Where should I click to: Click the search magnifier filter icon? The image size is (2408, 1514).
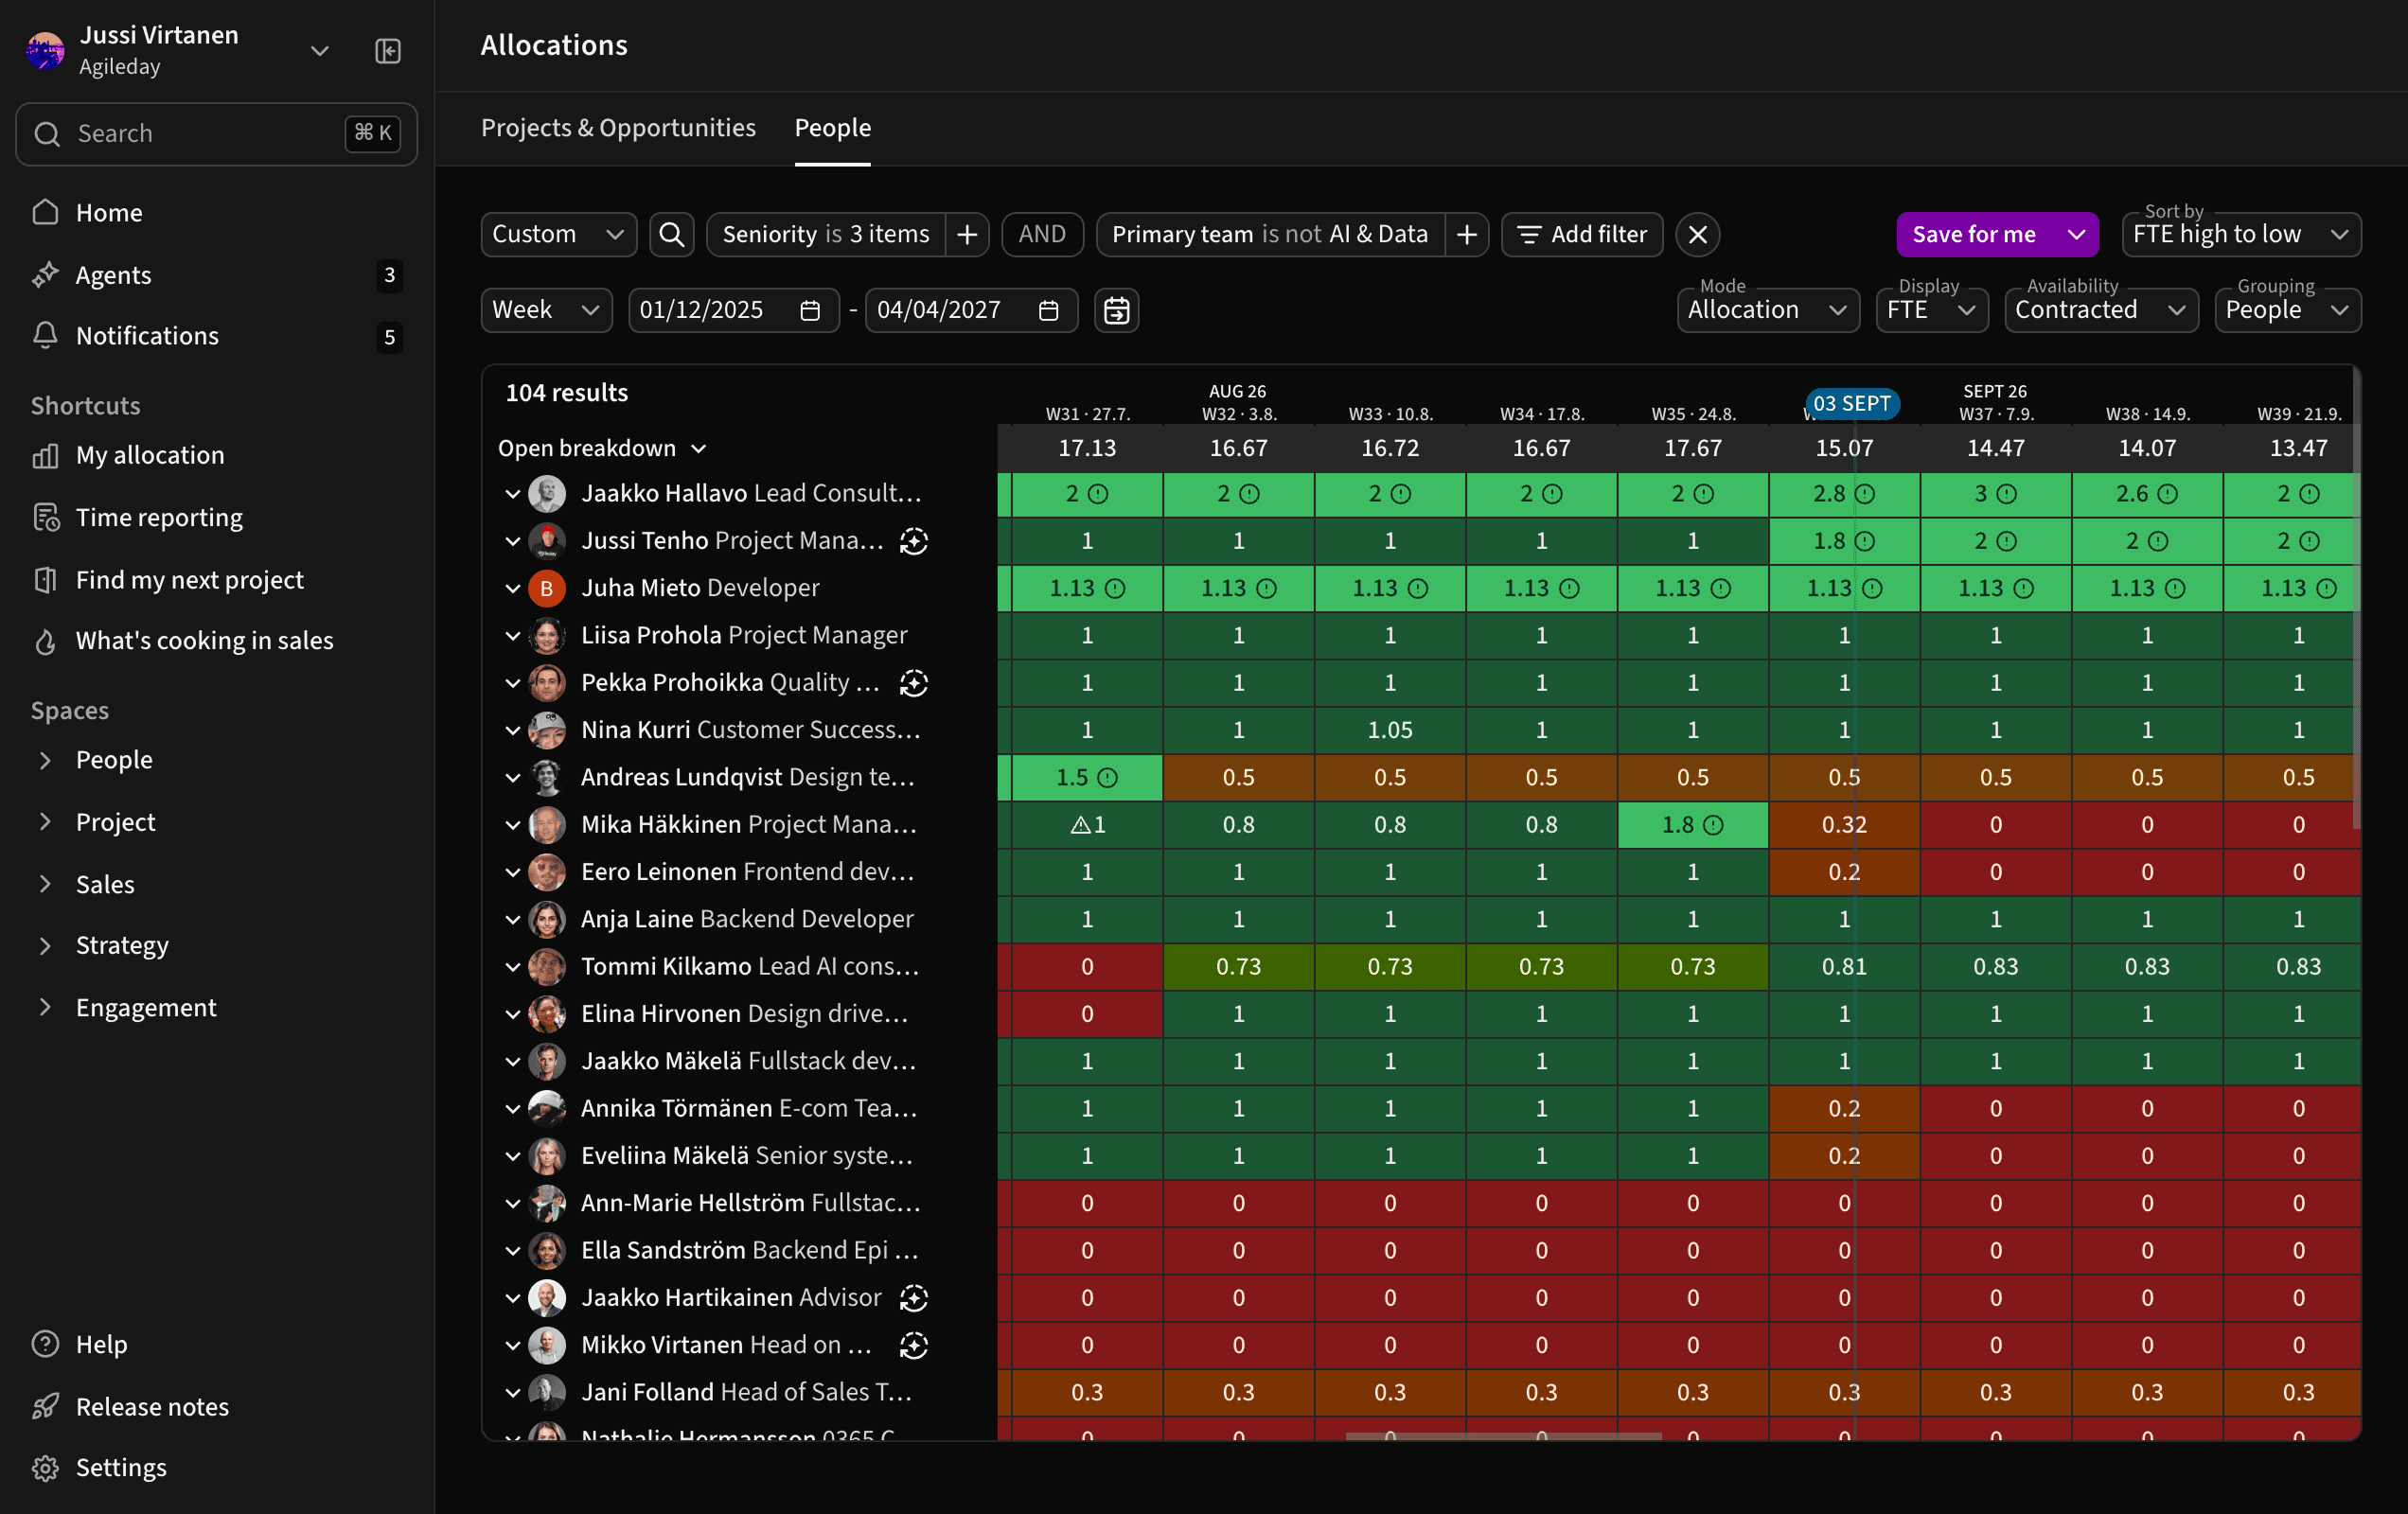click(672, 234)
